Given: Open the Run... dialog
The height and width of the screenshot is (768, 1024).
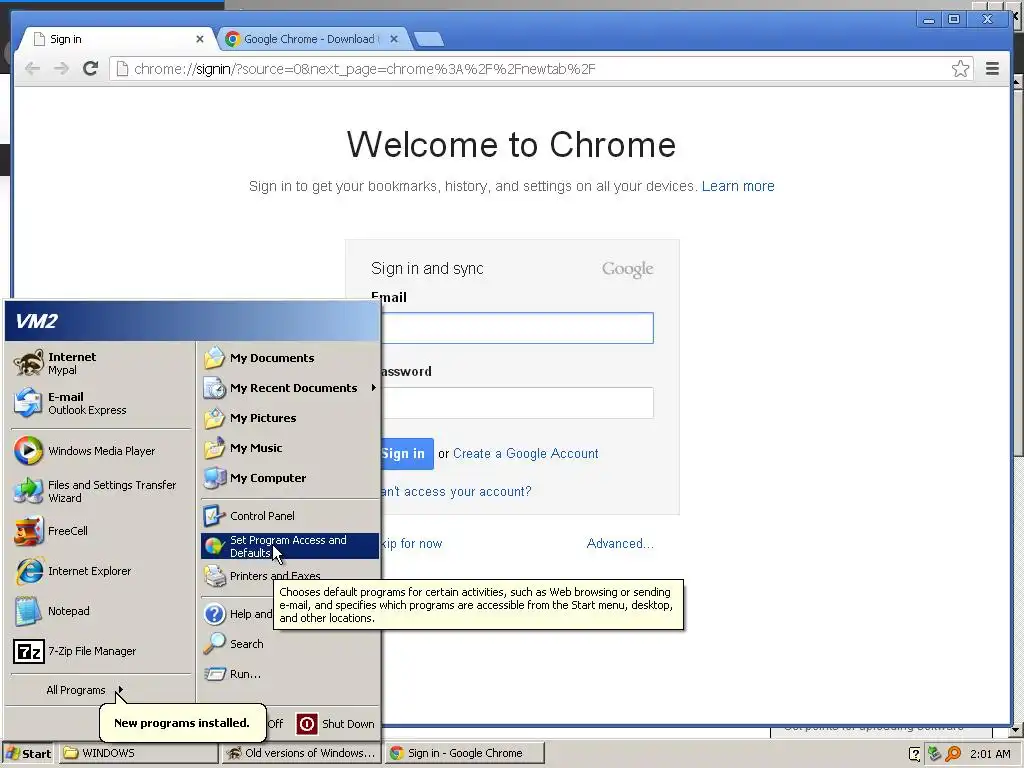Looking at the screenshot, I should tap(289, 674).
